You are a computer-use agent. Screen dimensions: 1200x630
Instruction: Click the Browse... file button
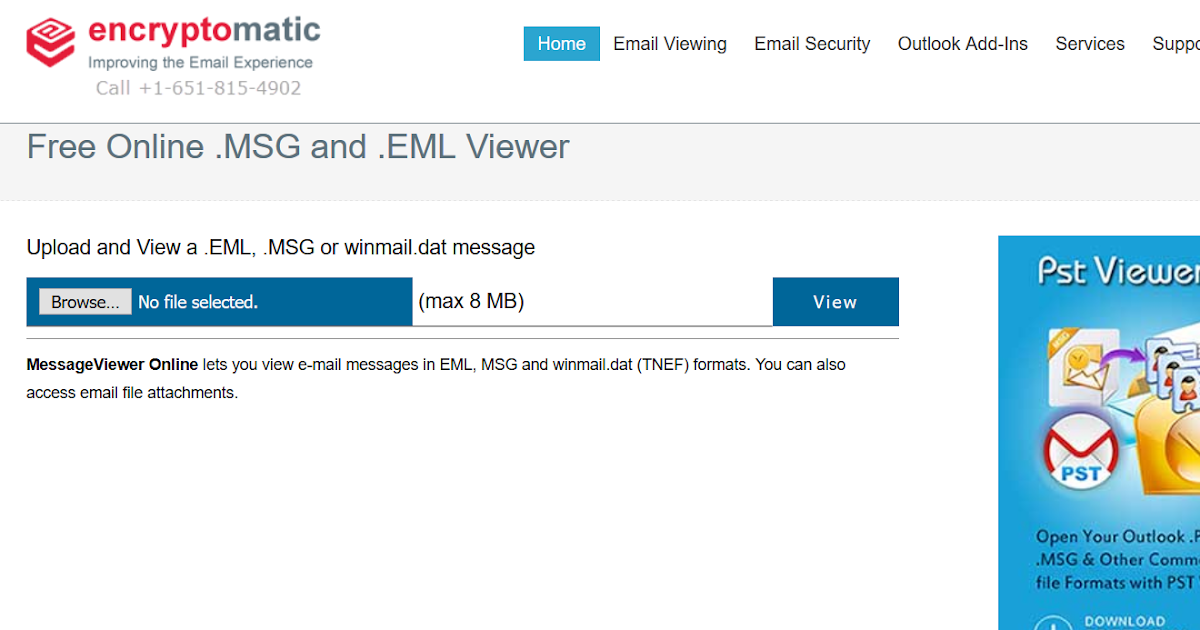(x=85, y=302)
